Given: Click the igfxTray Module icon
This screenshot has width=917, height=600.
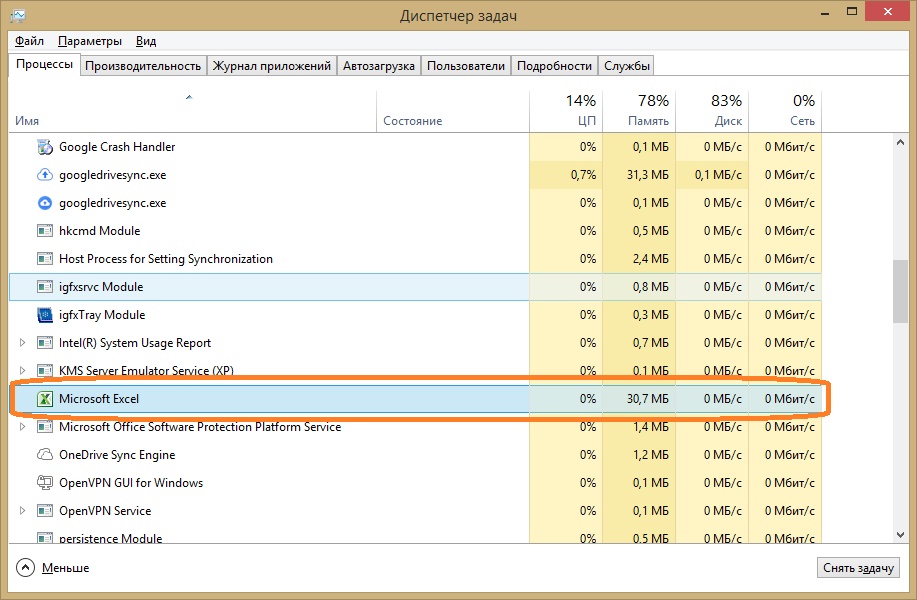Looking at the screenshot, I should (44, 315).
